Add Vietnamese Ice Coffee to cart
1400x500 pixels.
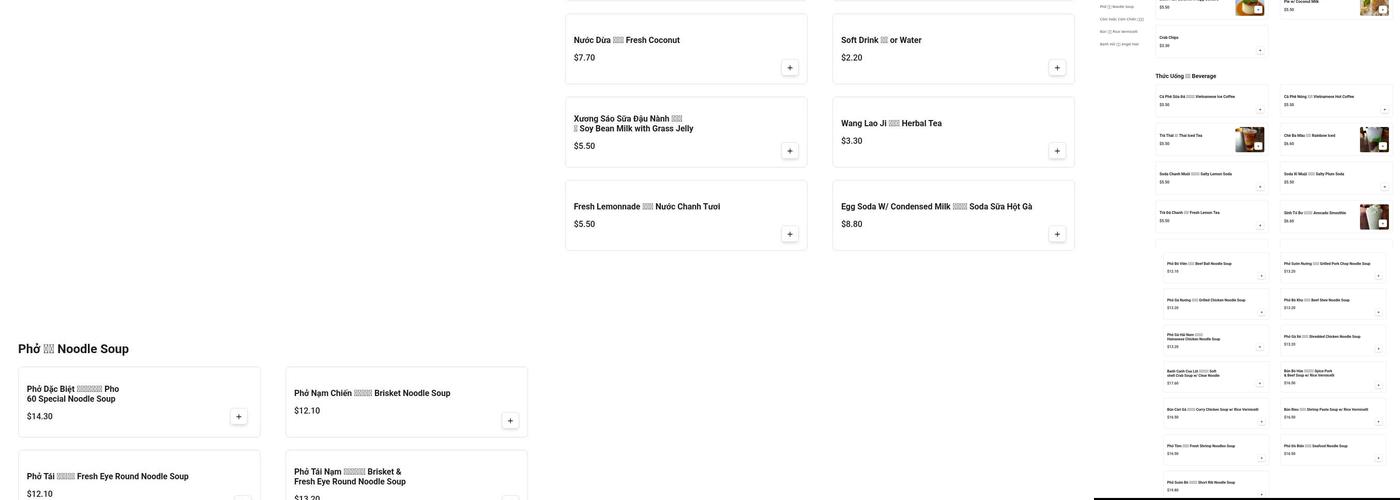pos(1260,109)
